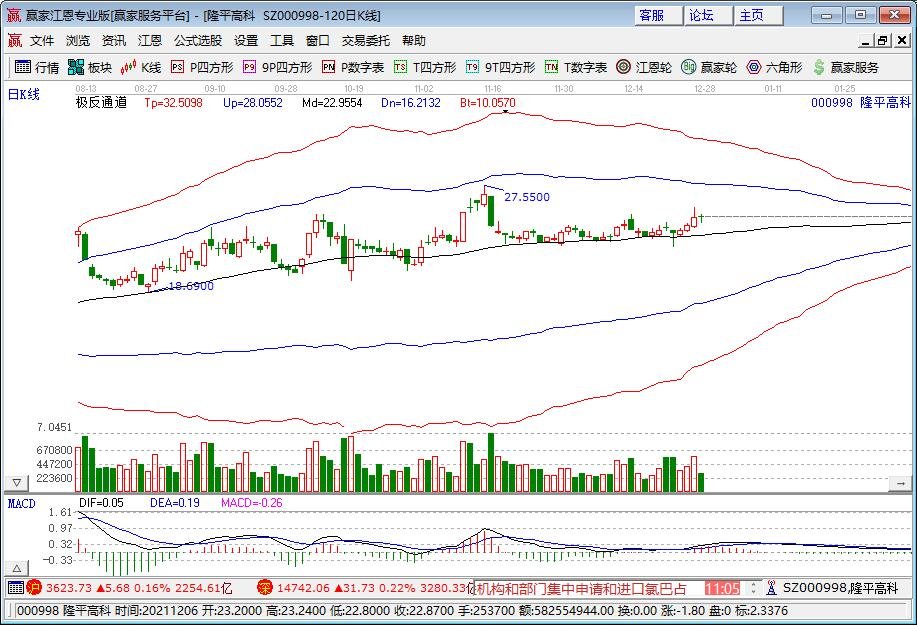Open 赢家服务 services

[846, 67]
